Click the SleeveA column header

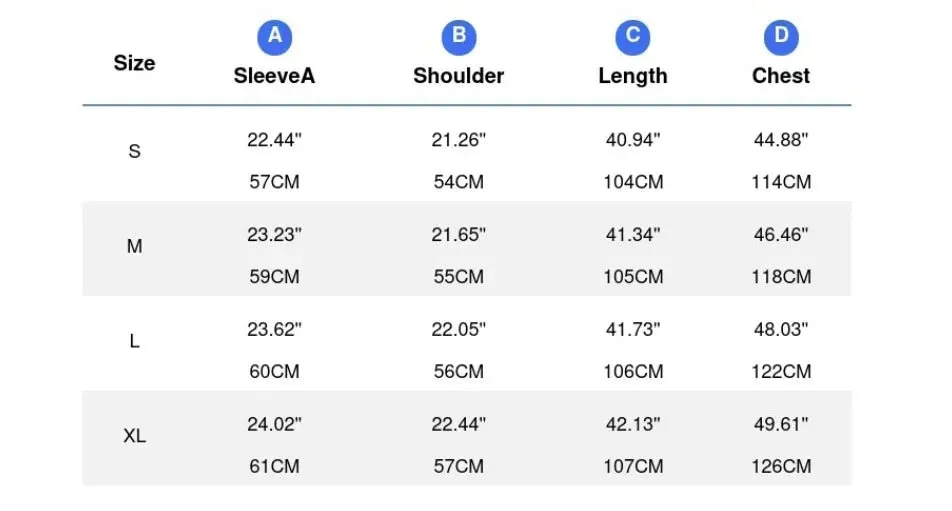274,76
